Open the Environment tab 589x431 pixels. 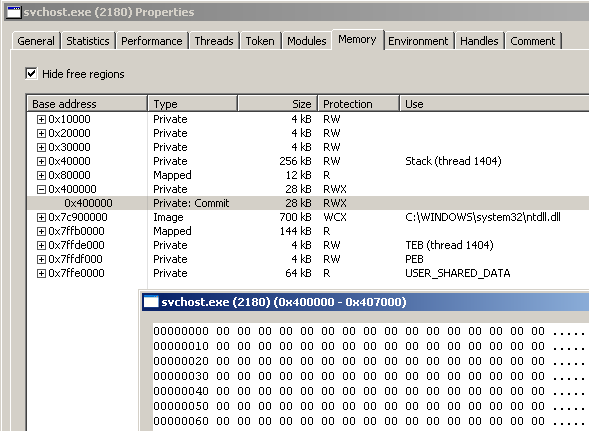[418, 41]
